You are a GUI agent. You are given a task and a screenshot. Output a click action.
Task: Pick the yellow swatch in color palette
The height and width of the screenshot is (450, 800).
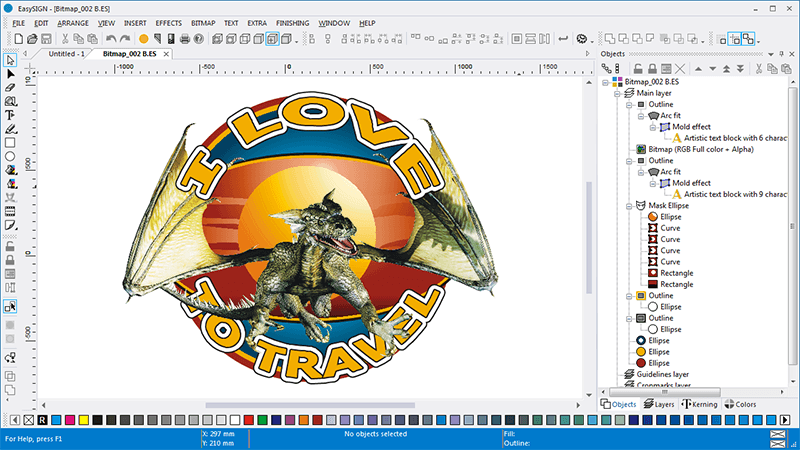click(83, 419)
